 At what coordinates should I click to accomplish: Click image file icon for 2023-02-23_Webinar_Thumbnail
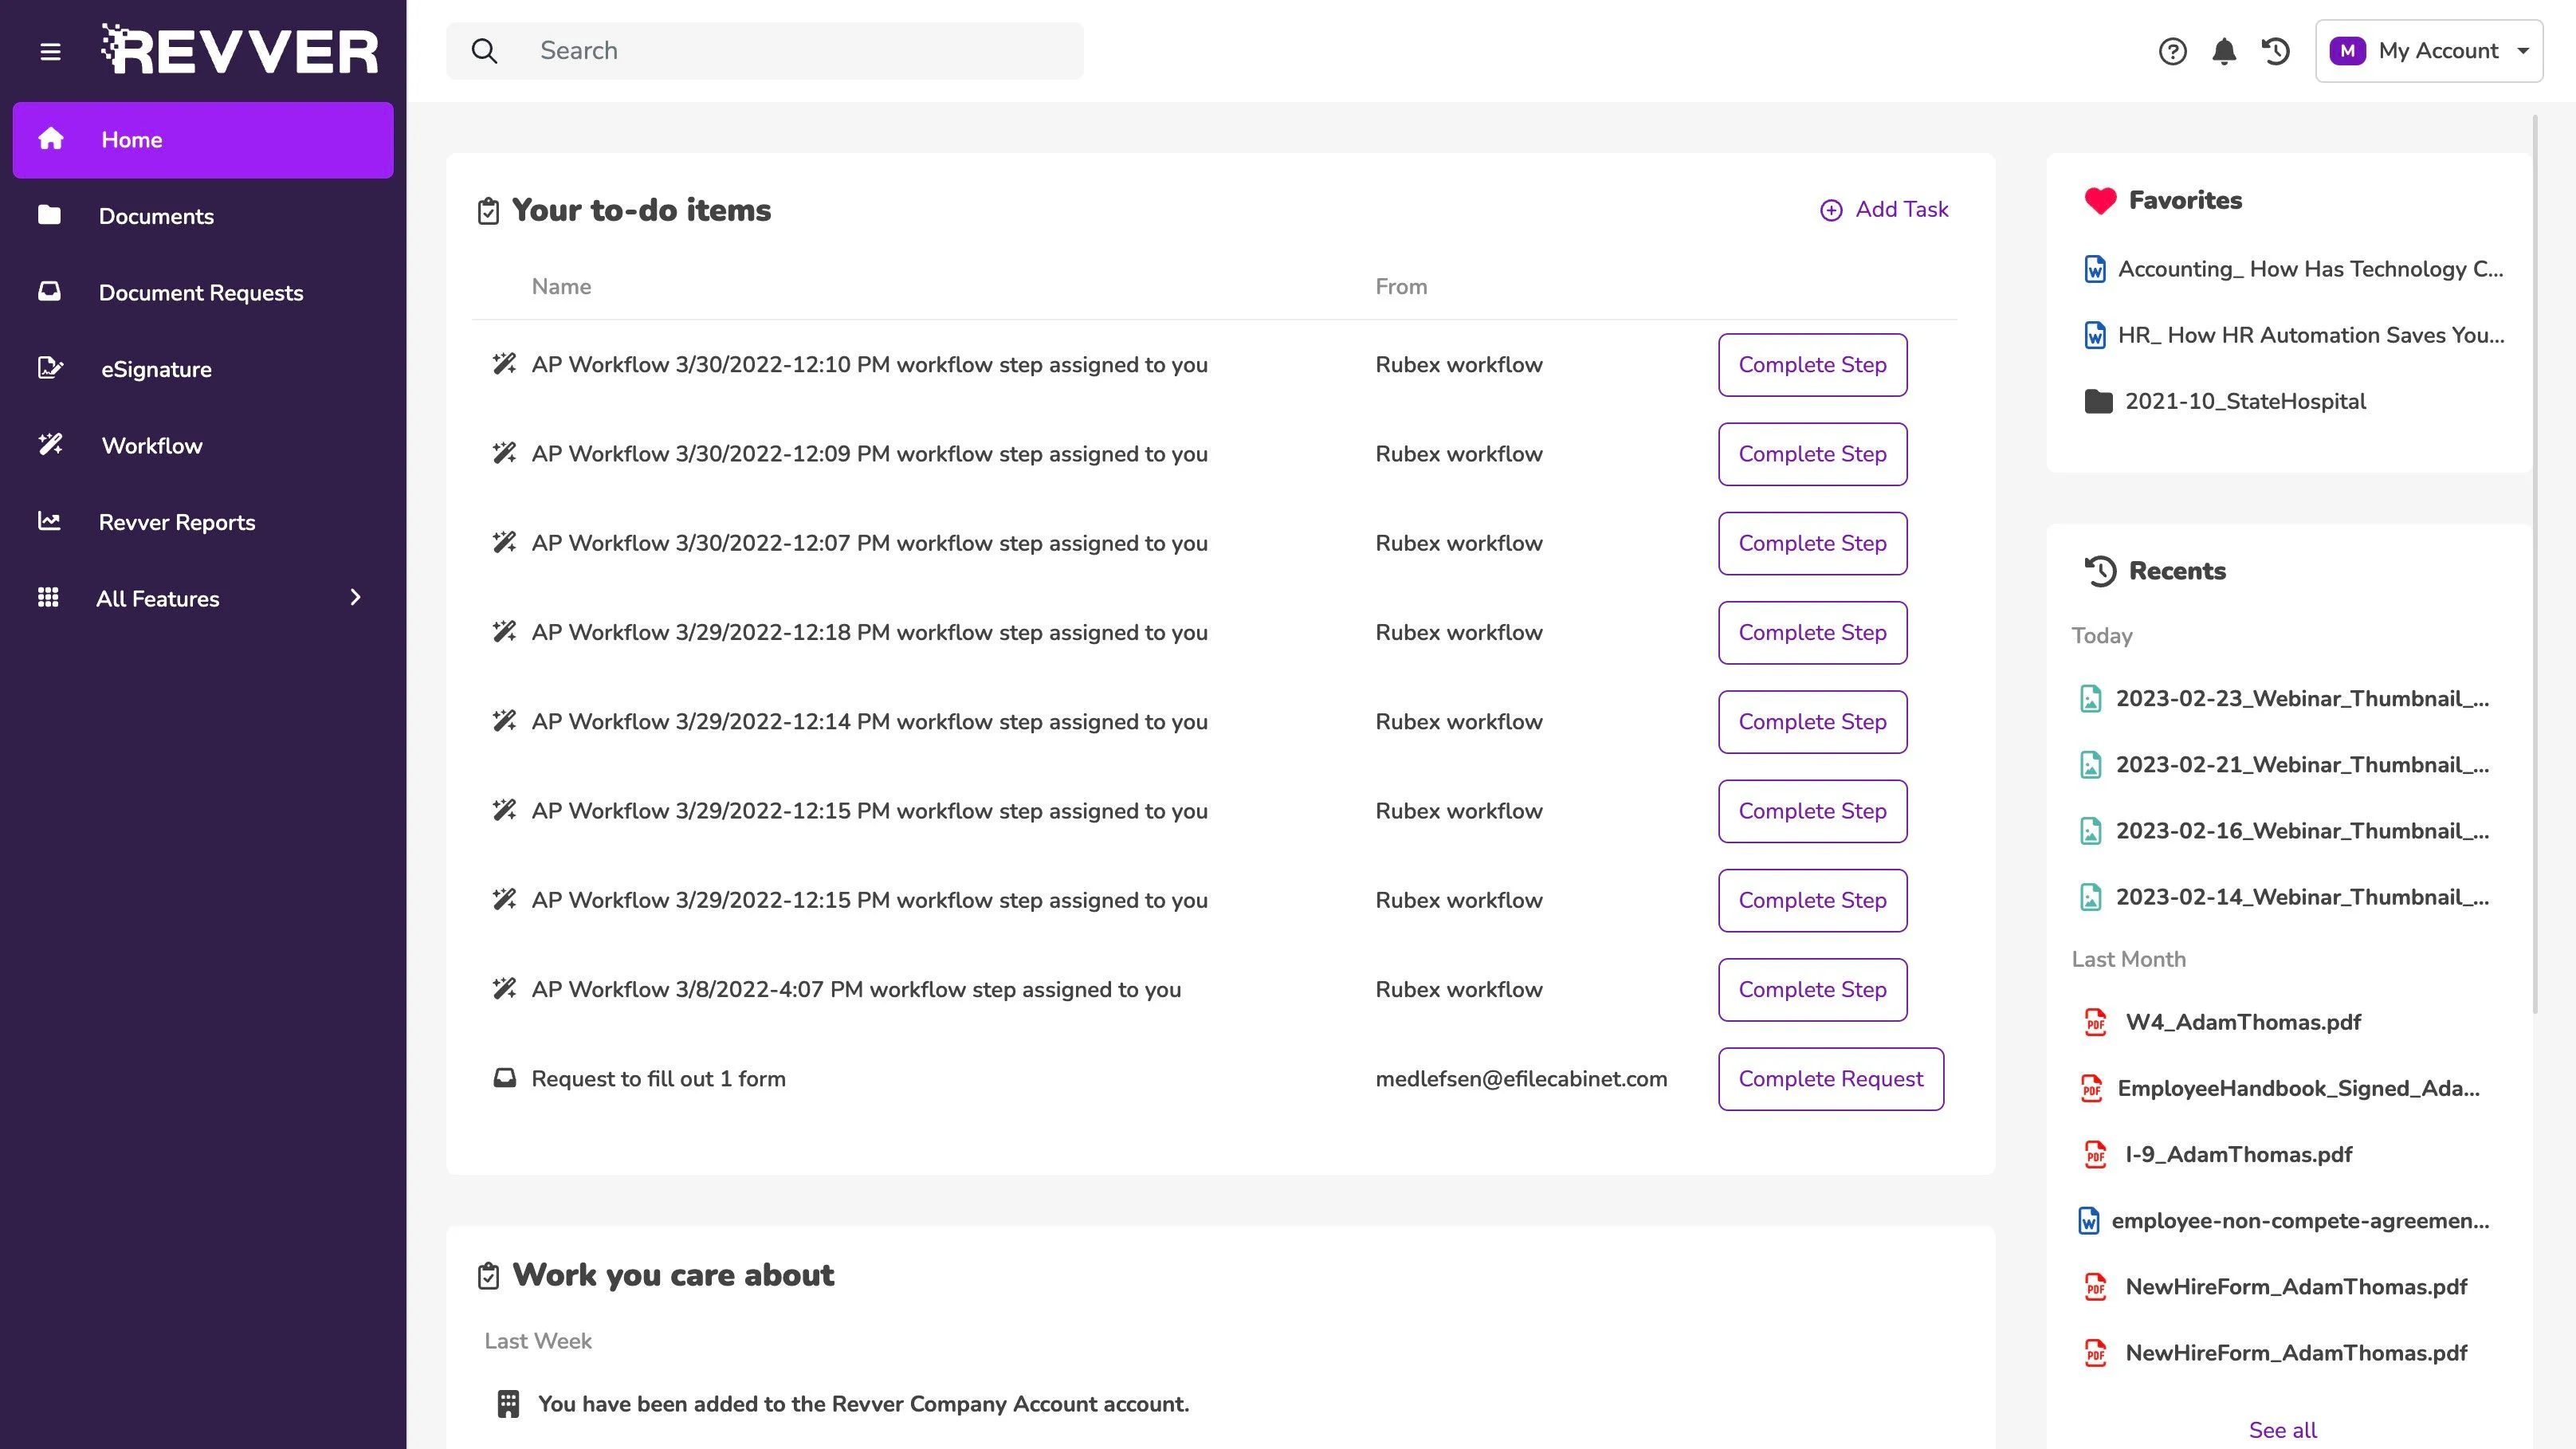(x=2091, y=699)
